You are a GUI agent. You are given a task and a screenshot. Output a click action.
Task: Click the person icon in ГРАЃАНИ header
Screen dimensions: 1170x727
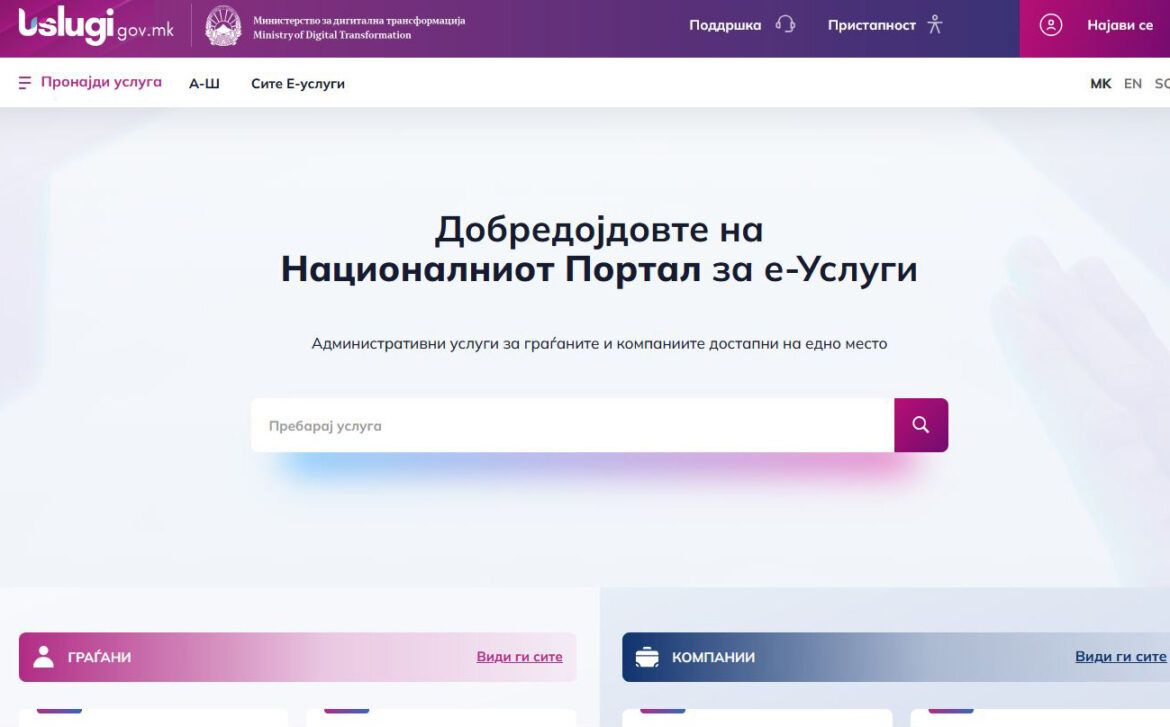click(x=43, y=657)
